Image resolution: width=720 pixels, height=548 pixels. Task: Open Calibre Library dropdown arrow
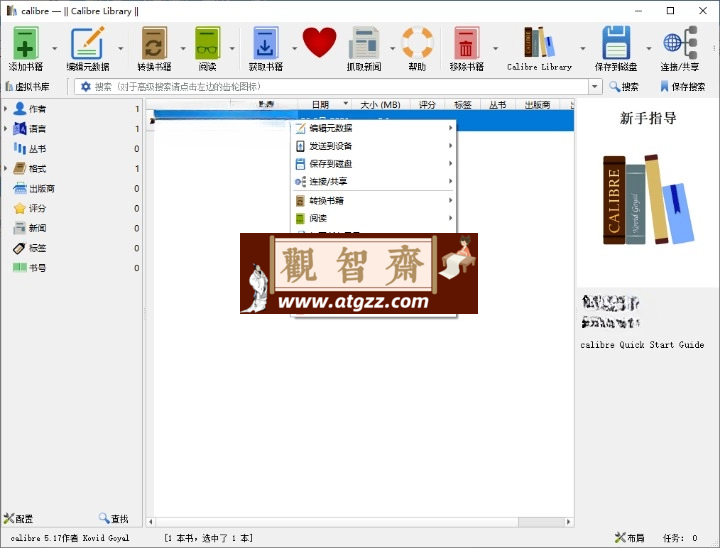coord(583,48)
